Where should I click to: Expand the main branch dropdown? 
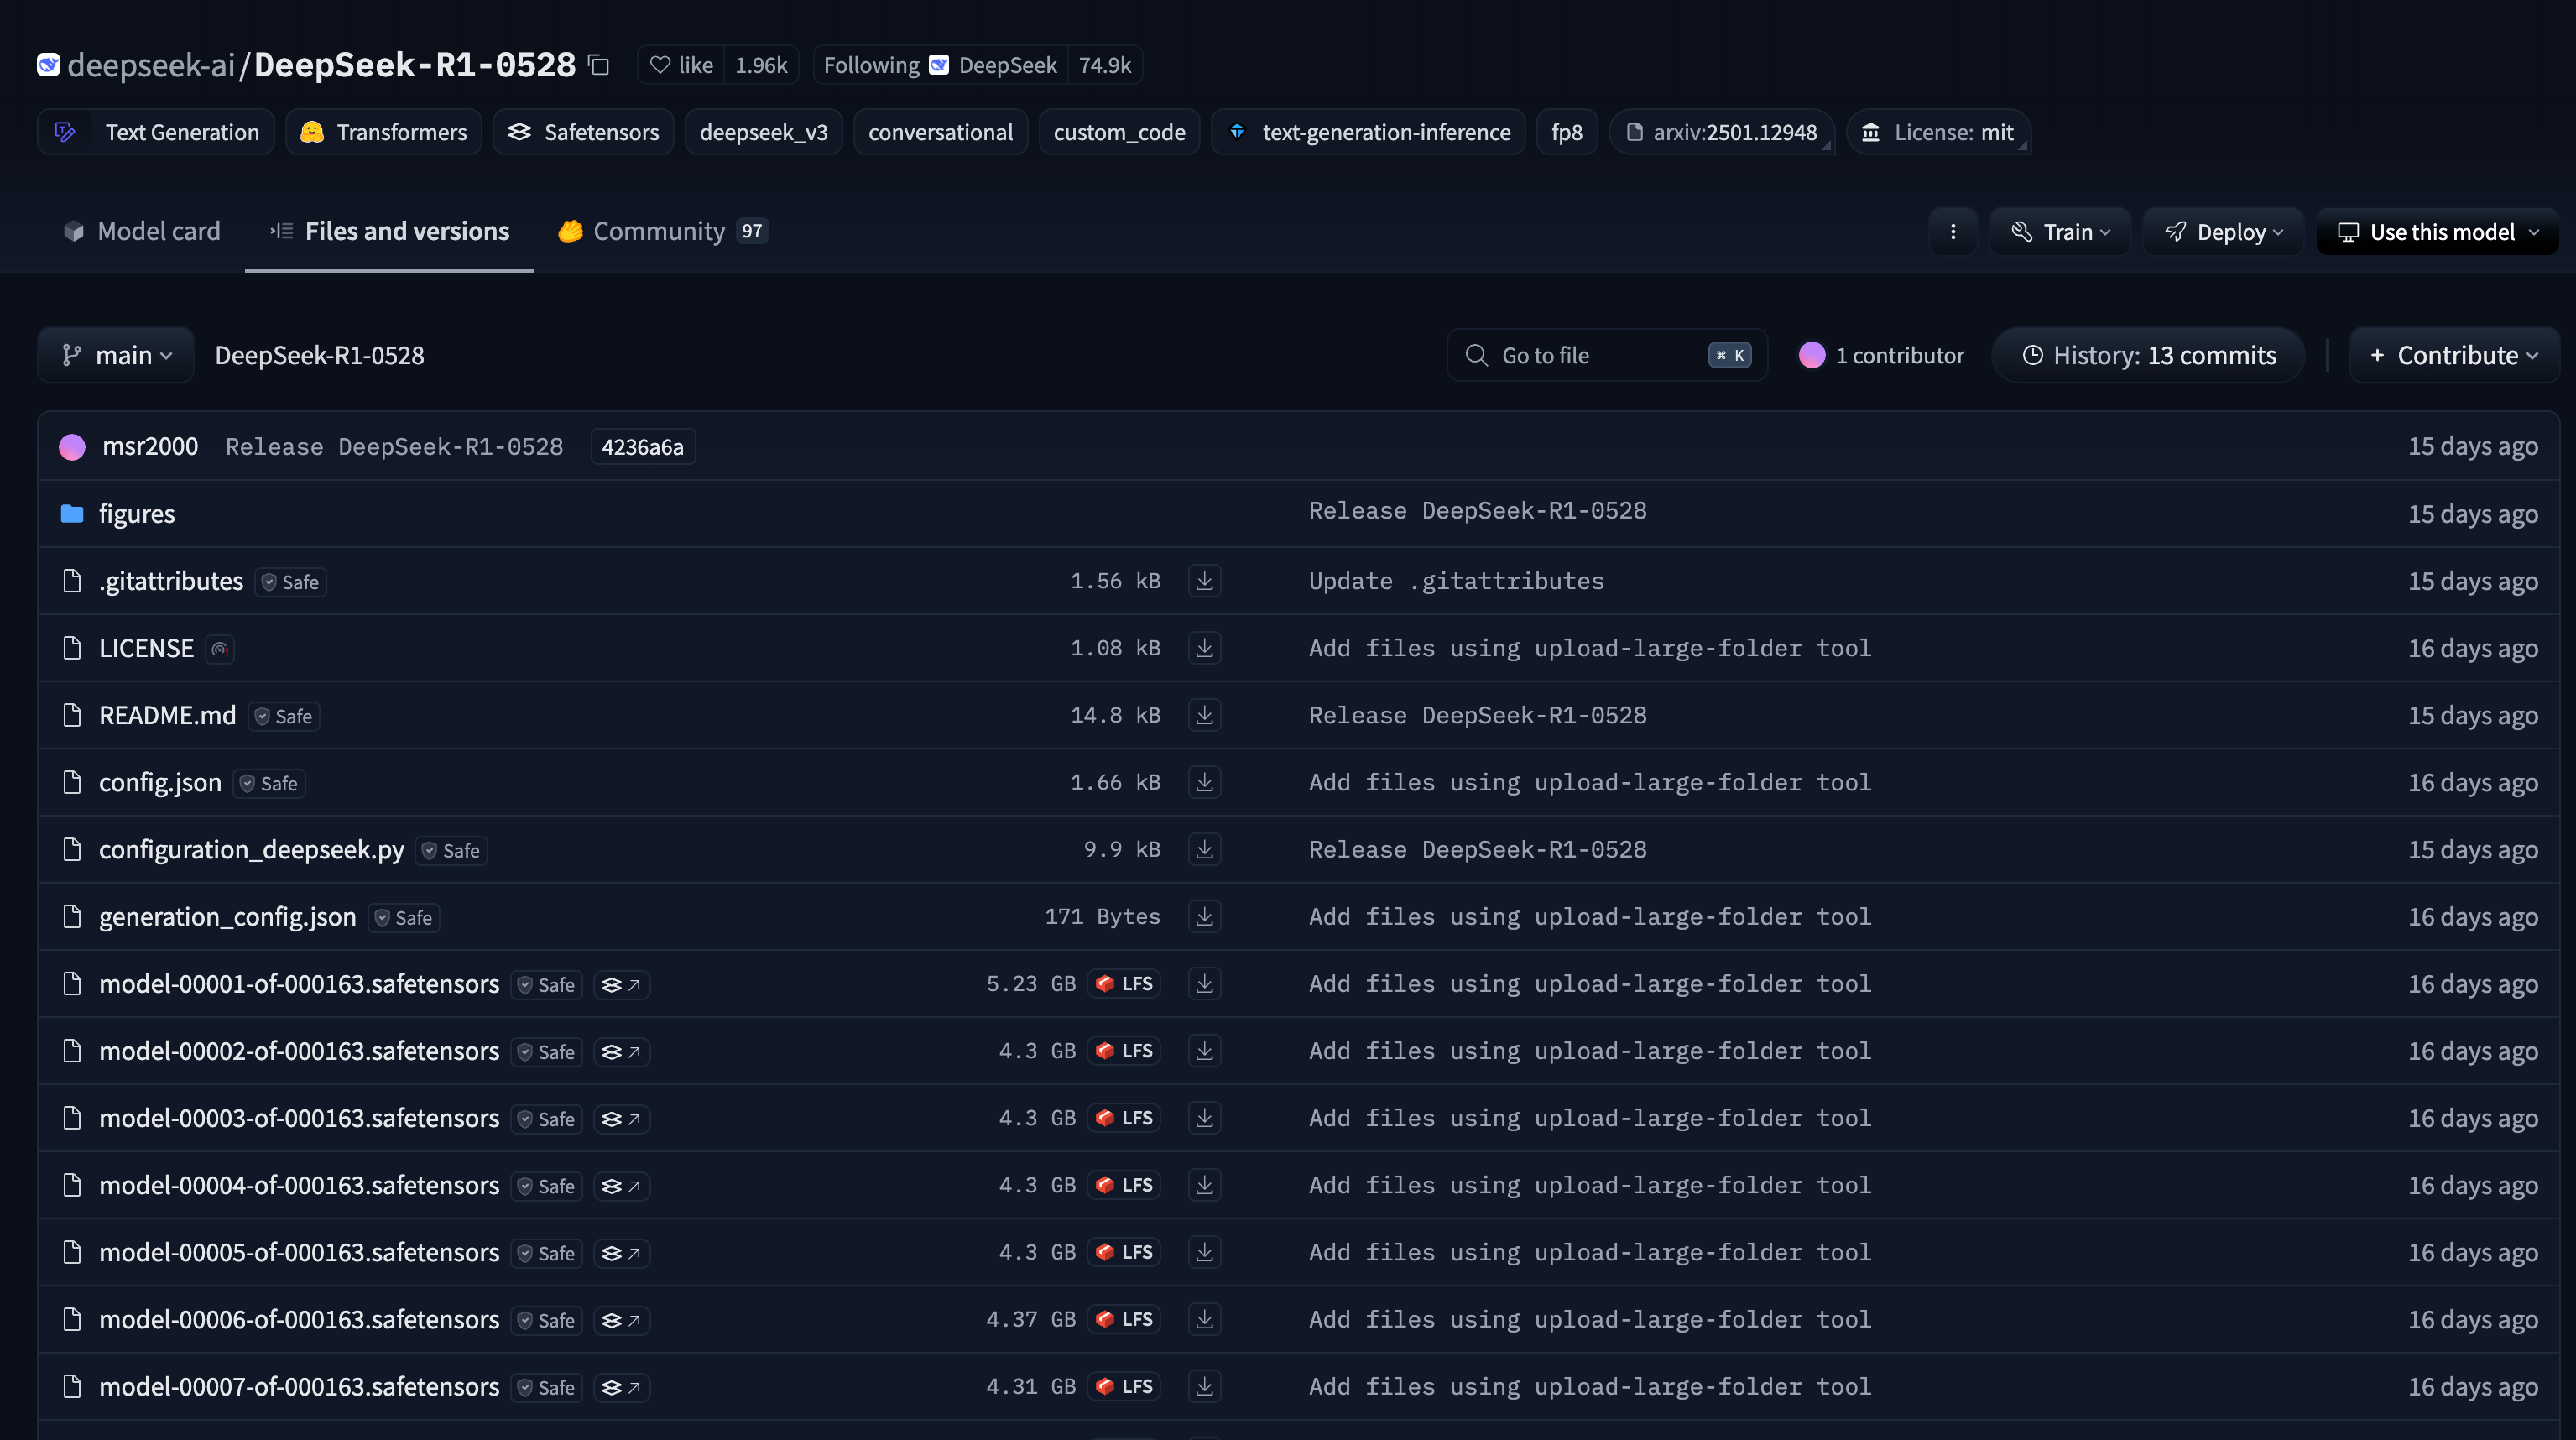(x=116, y=355)
